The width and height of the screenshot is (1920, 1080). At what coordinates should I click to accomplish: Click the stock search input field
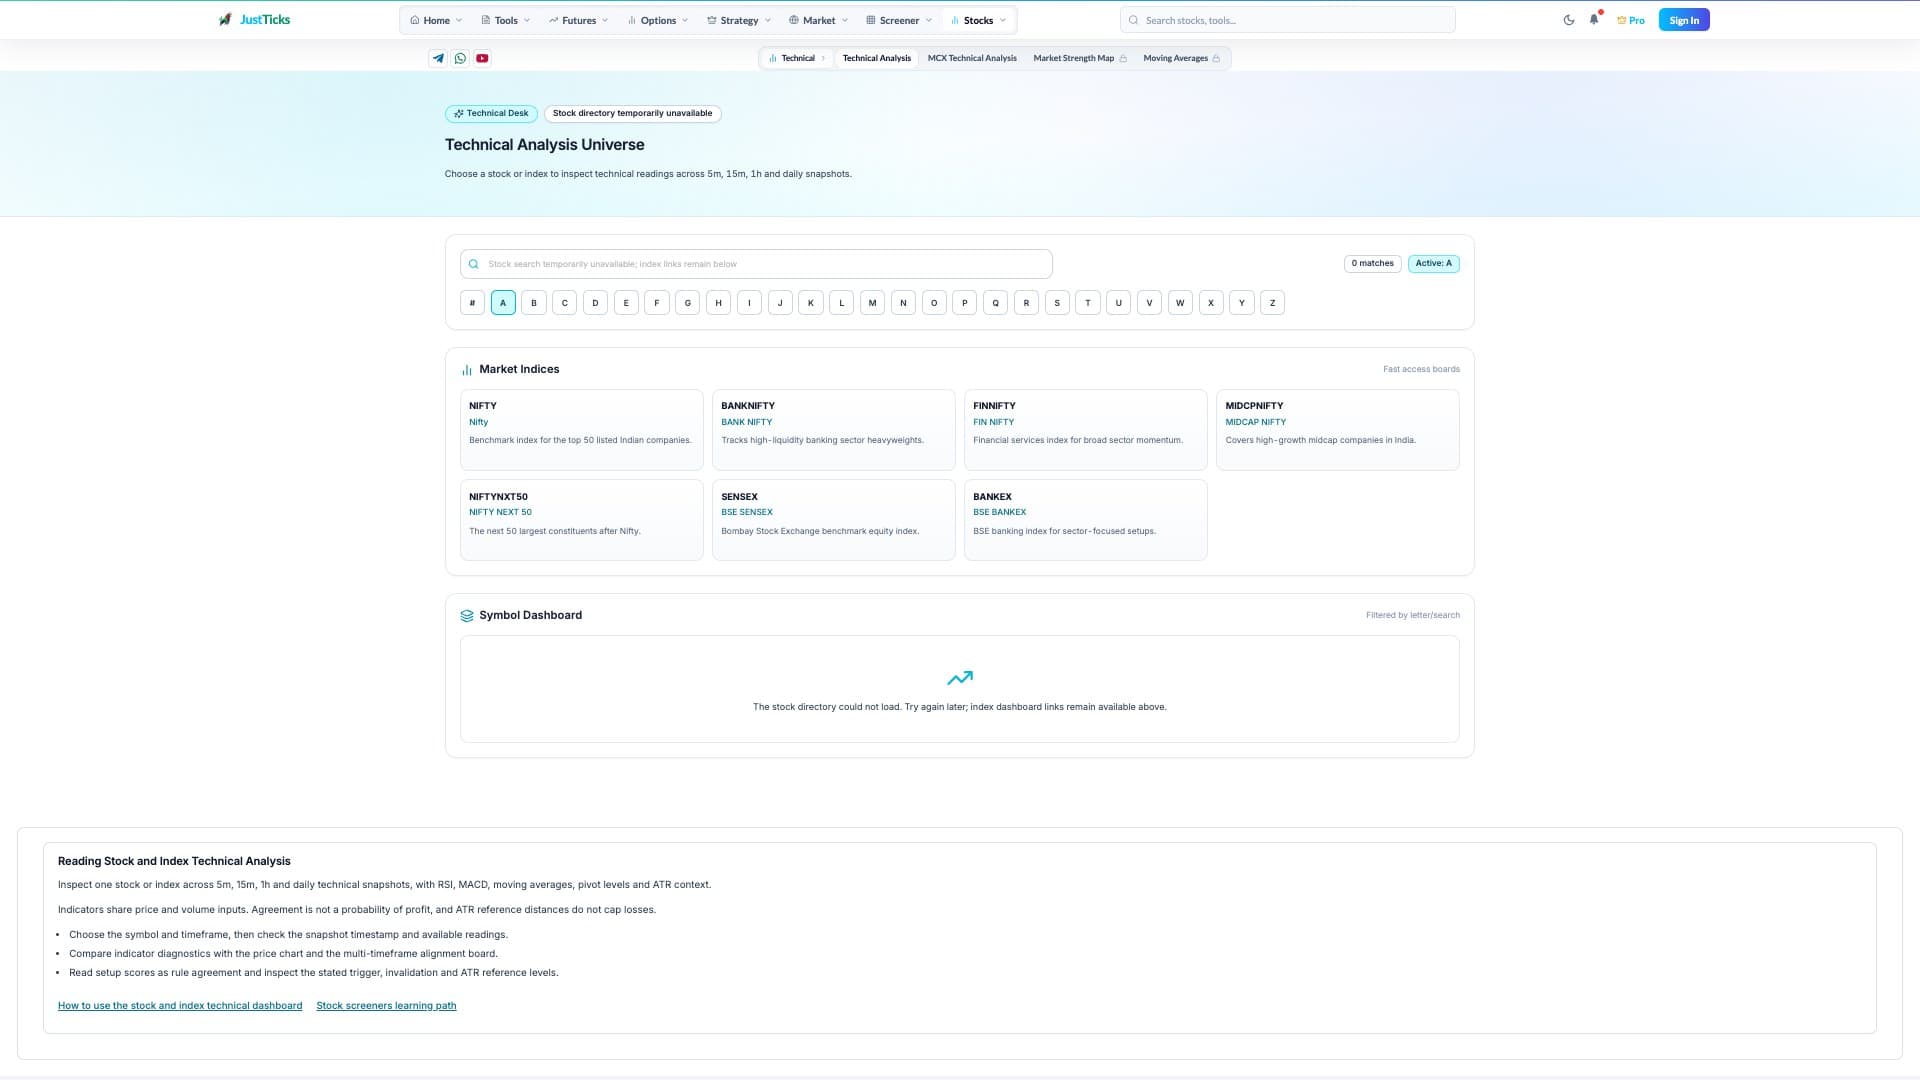(756, 264)
